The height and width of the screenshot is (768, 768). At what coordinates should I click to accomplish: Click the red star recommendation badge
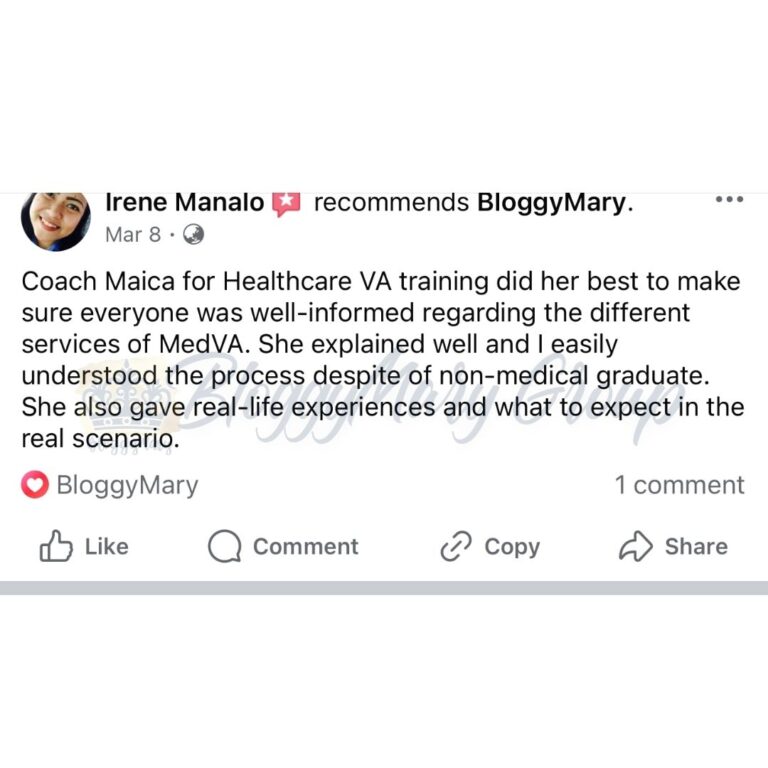coord(286,203)
